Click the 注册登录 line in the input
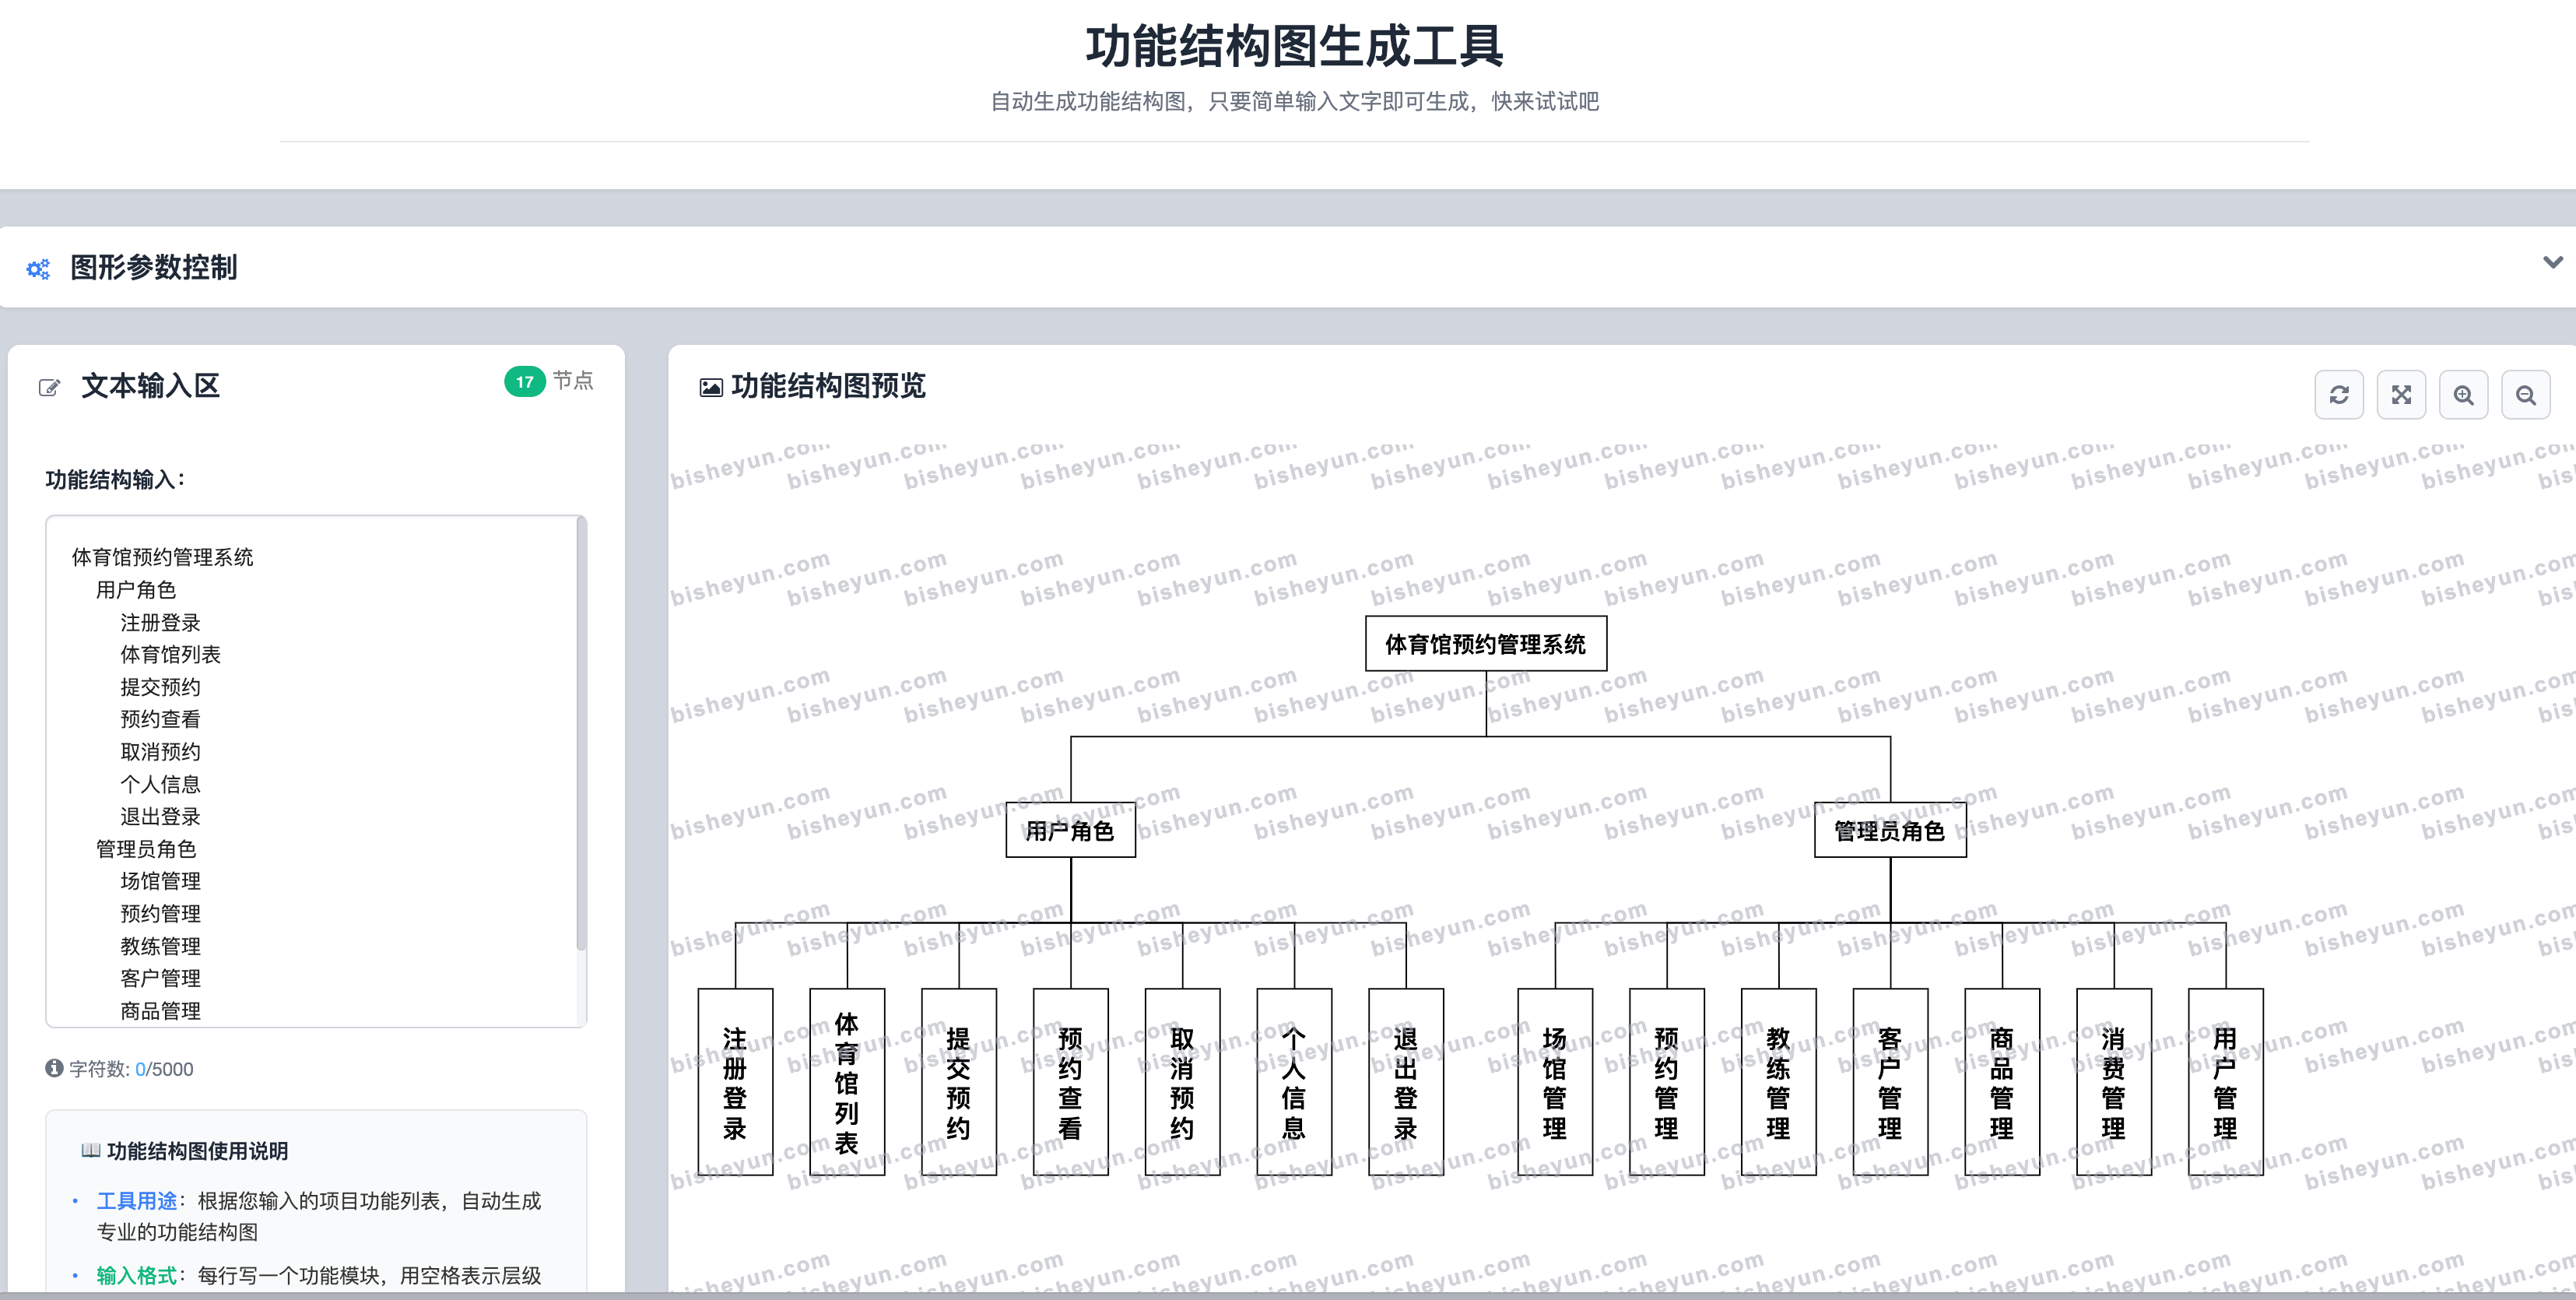Screen dimensions: 2576x1300 [x=160, y=622]
